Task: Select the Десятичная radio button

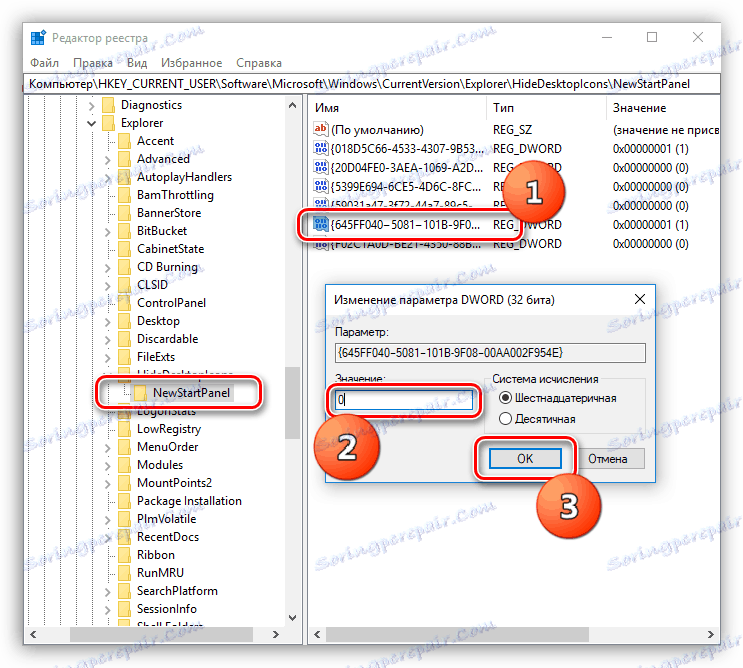Action: 506,419
